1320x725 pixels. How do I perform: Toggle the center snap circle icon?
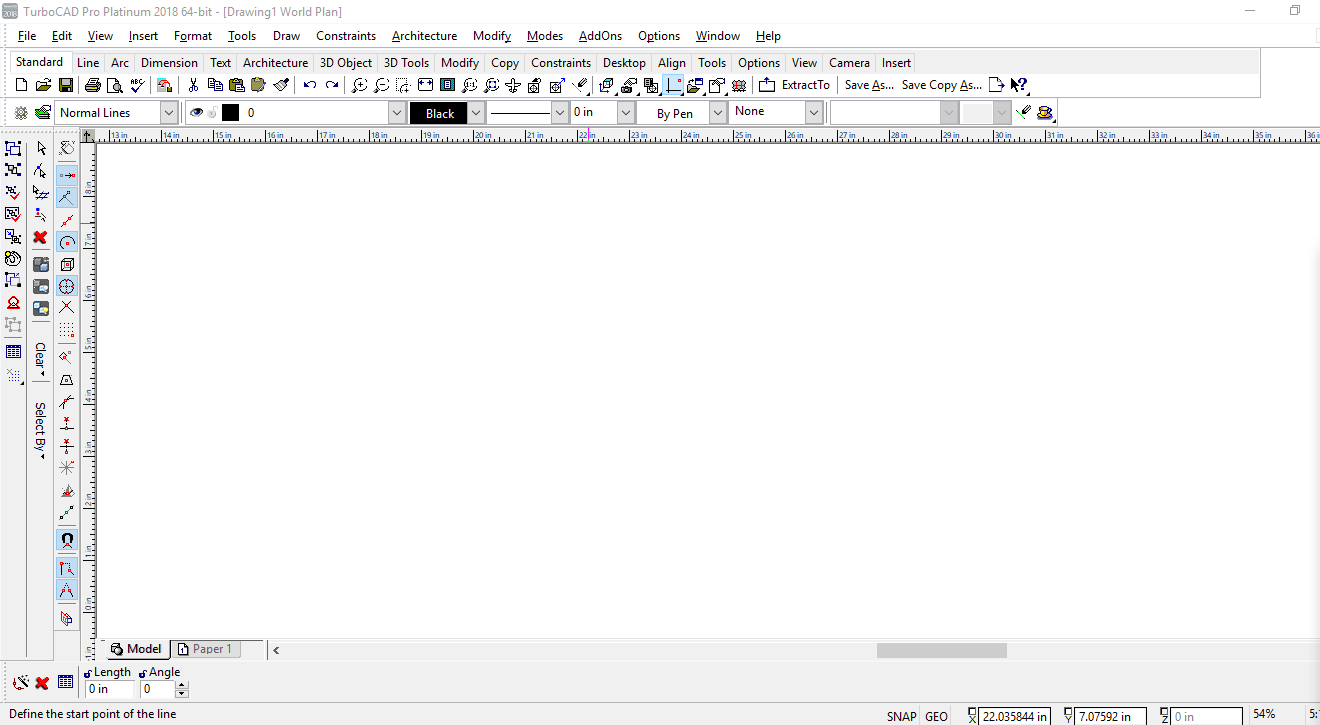[x=67, y=242]
